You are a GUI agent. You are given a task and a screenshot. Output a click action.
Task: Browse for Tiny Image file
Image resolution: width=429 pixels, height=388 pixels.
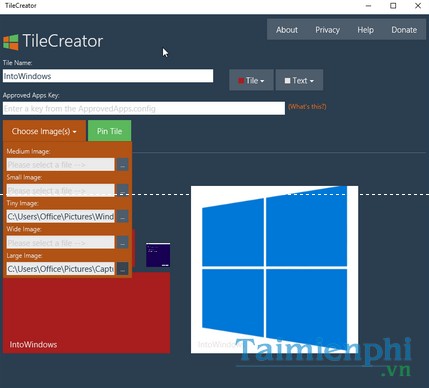[x=122, y=217]
